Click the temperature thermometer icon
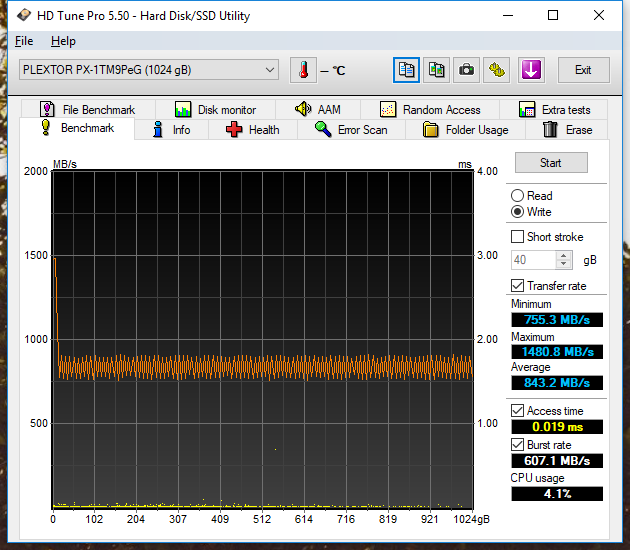Screen dimensions: 630x550 [303, 70]
